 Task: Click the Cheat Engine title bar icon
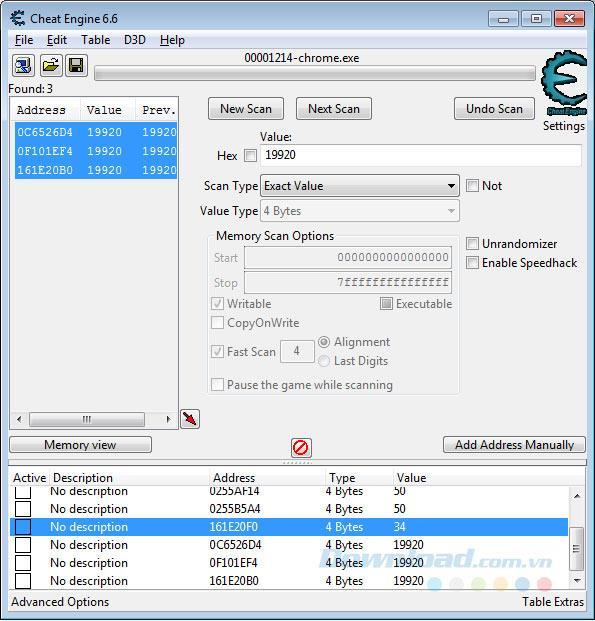coord(18,19)
